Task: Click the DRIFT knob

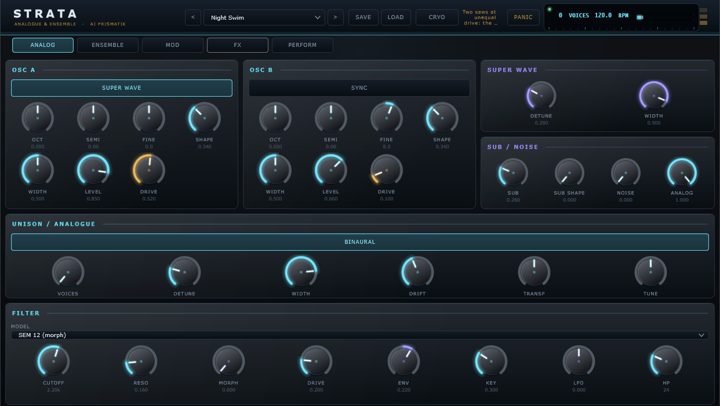Action: (x=417, y=272)
